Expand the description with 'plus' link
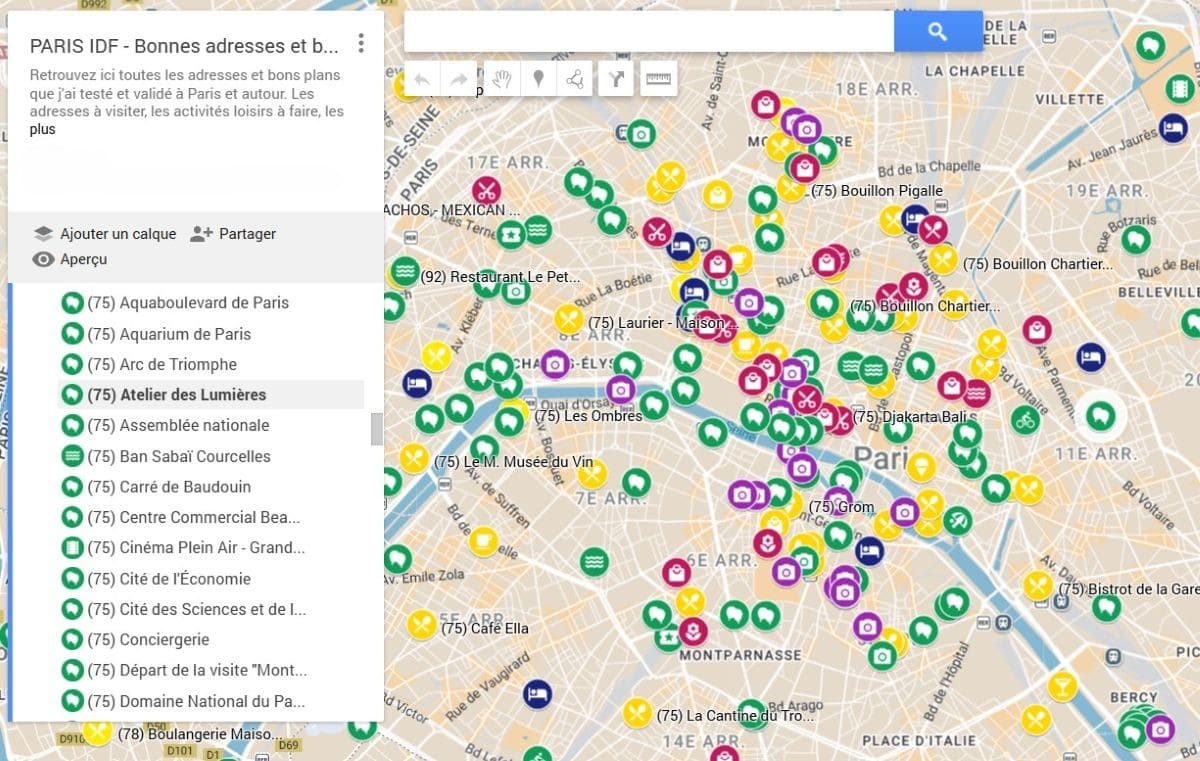The image size is (1200, 761). pyautogui.click(x=43, y=129)
